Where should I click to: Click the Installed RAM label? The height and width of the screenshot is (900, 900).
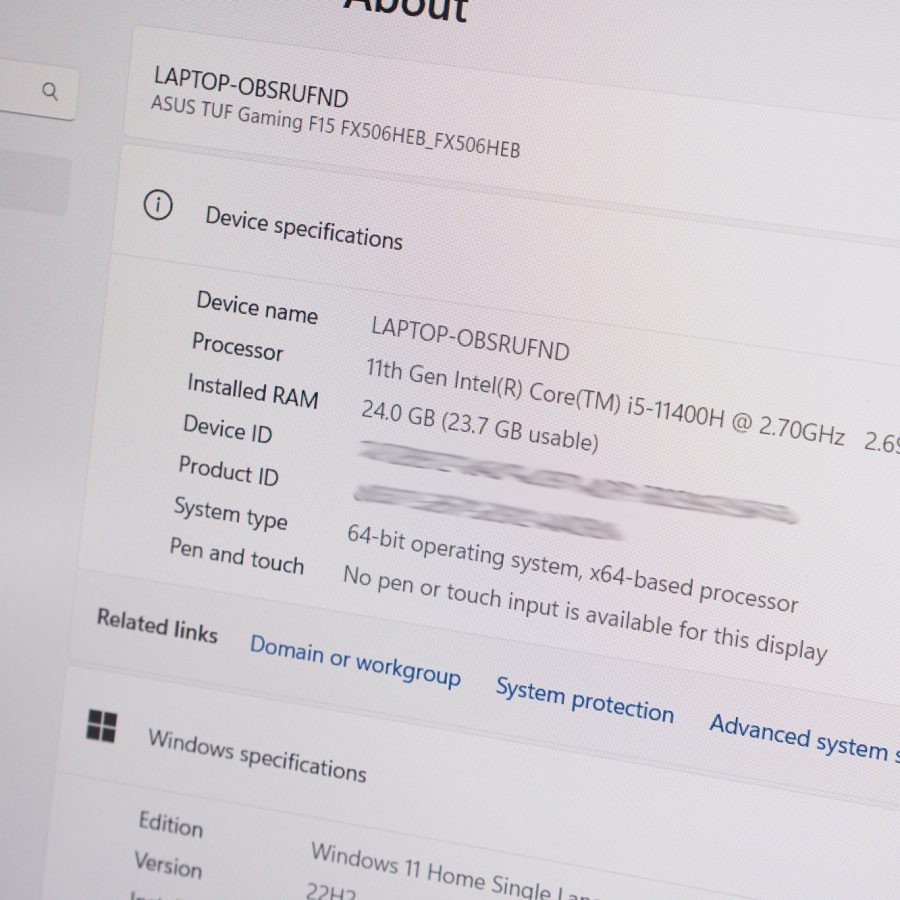tap(253, 390)
